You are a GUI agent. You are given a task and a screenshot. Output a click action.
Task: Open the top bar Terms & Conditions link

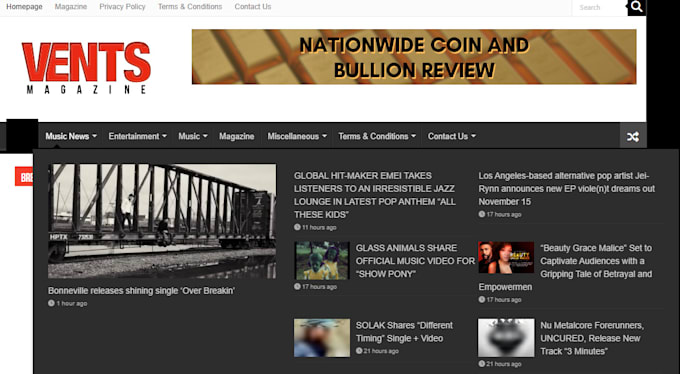pos(190,7)
